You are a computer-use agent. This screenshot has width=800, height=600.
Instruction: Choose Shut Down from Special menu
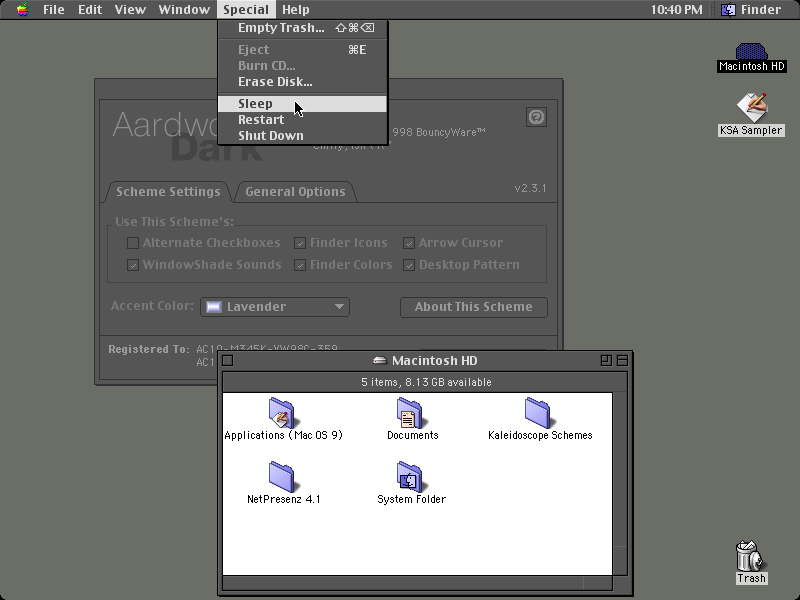(303, 136)
